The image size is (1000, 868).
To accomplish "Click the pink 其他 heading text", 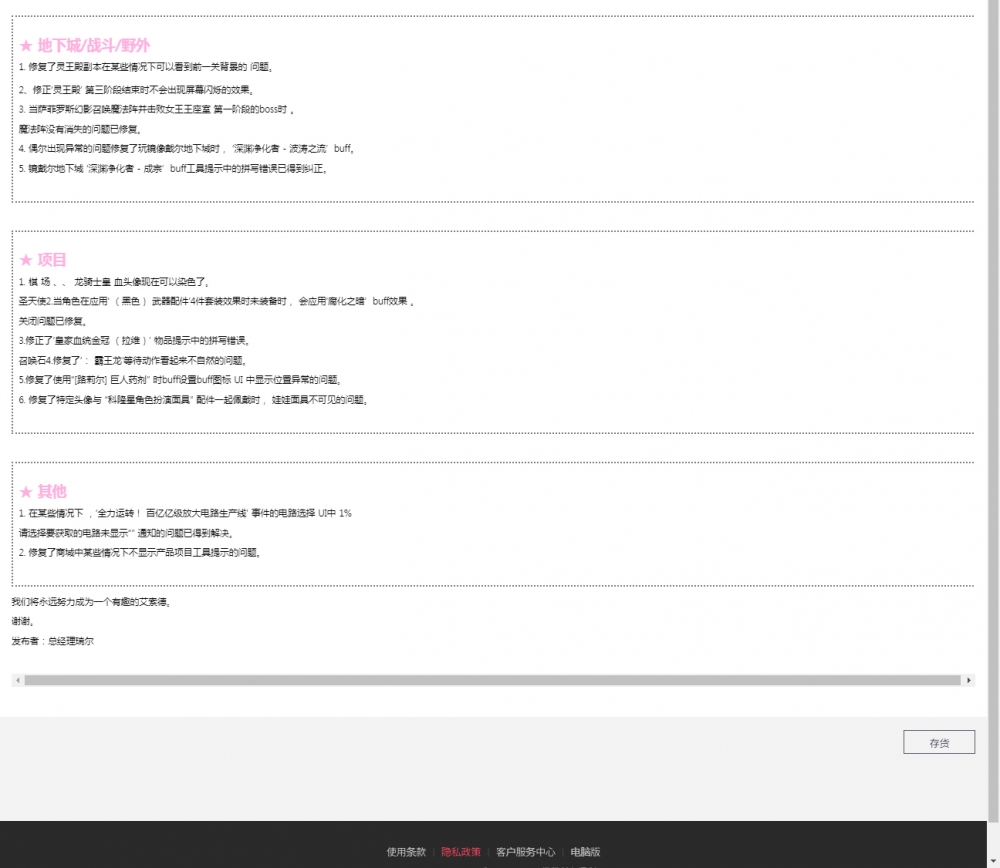I will tap(52, 492).
